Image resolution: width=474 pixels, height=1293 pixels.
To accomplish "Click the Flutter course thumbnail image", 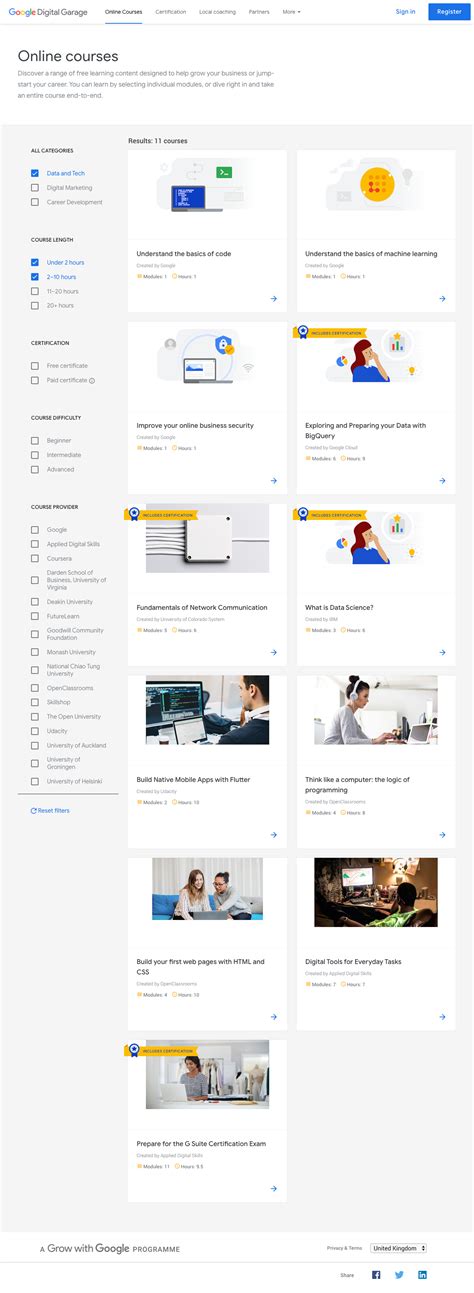I will click(207, 710).
